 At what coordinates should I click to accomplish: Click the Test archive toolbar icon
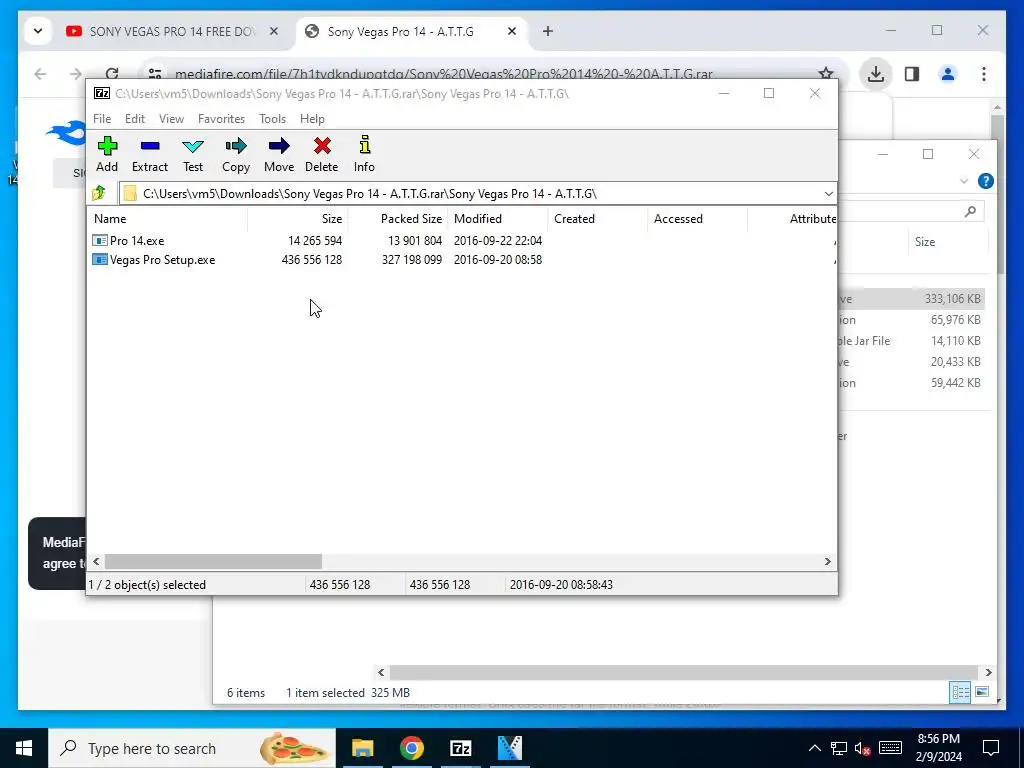point(193,154)
